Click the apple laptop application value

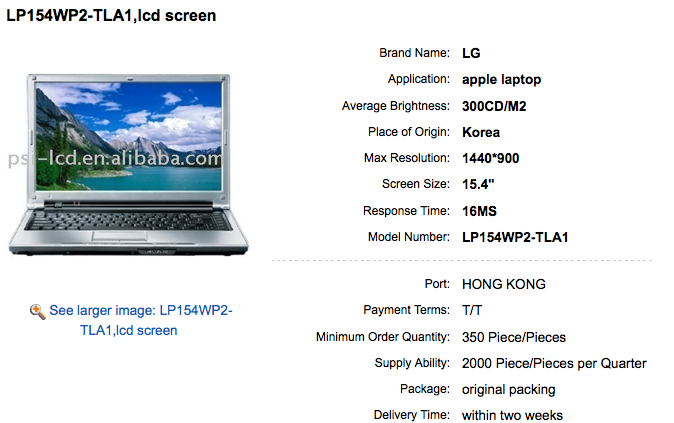pyautogui.click(x=501, y=80)
